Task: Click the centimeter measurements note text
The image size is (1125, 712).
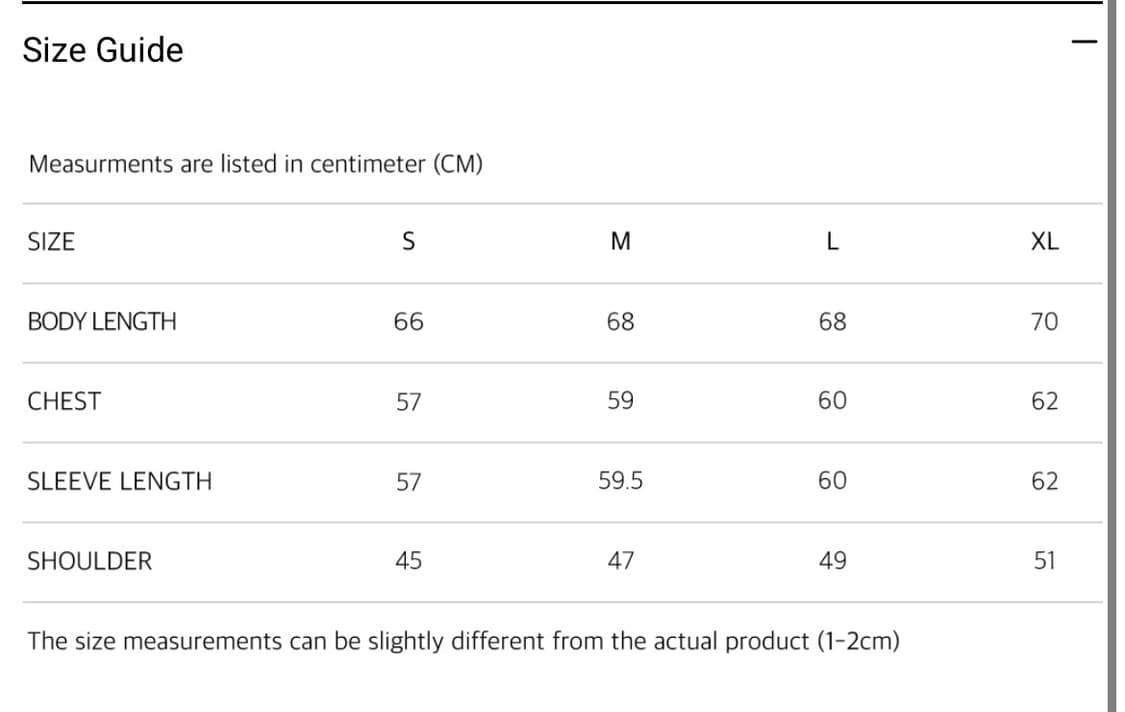Action: (x=256, y=164)
